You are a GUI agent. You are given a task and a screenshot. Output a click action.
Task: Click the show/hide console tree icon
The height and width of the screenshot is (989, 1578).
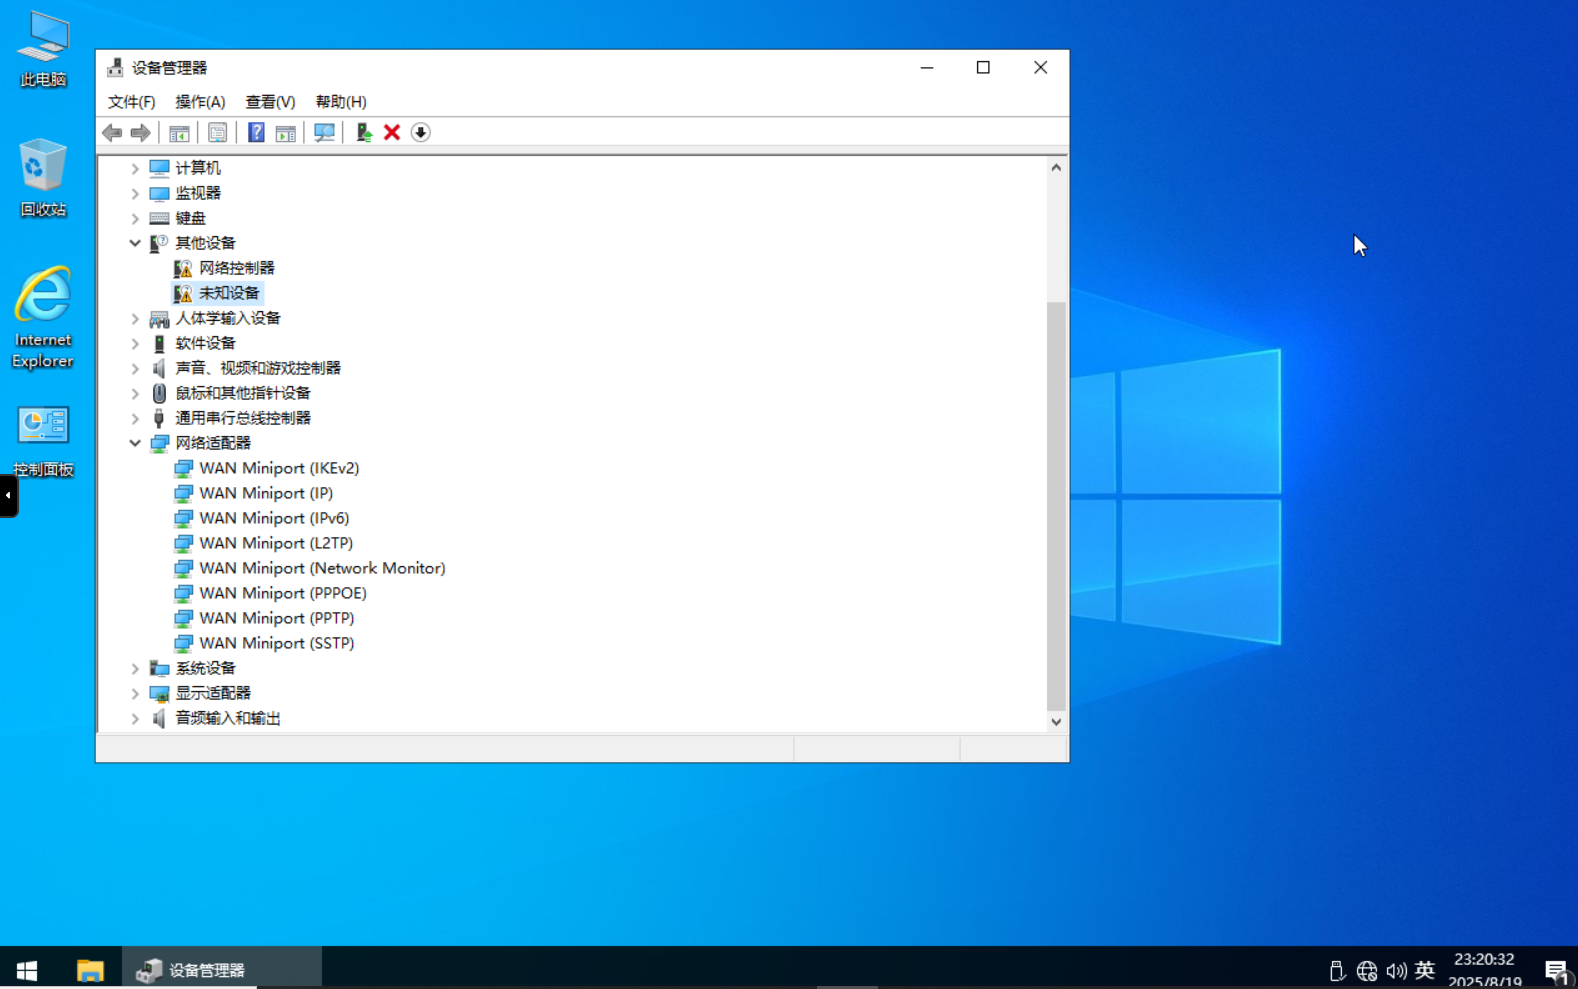(x=179, y=133)
